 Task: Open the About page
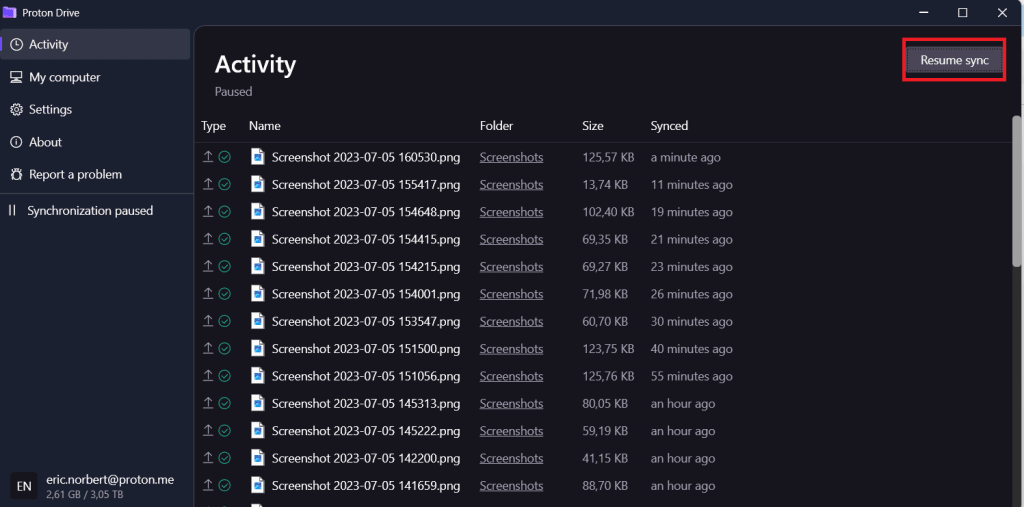[x=96, y=142]
